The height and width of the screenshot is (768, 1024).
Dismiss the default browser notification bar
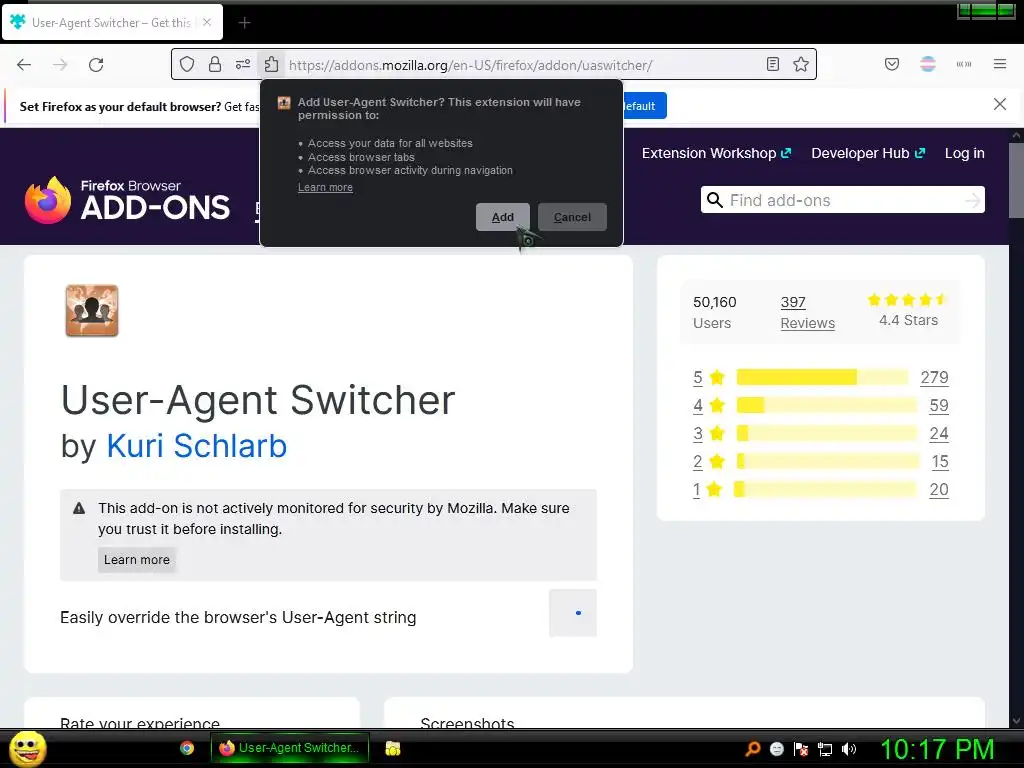pos(1000,104)
